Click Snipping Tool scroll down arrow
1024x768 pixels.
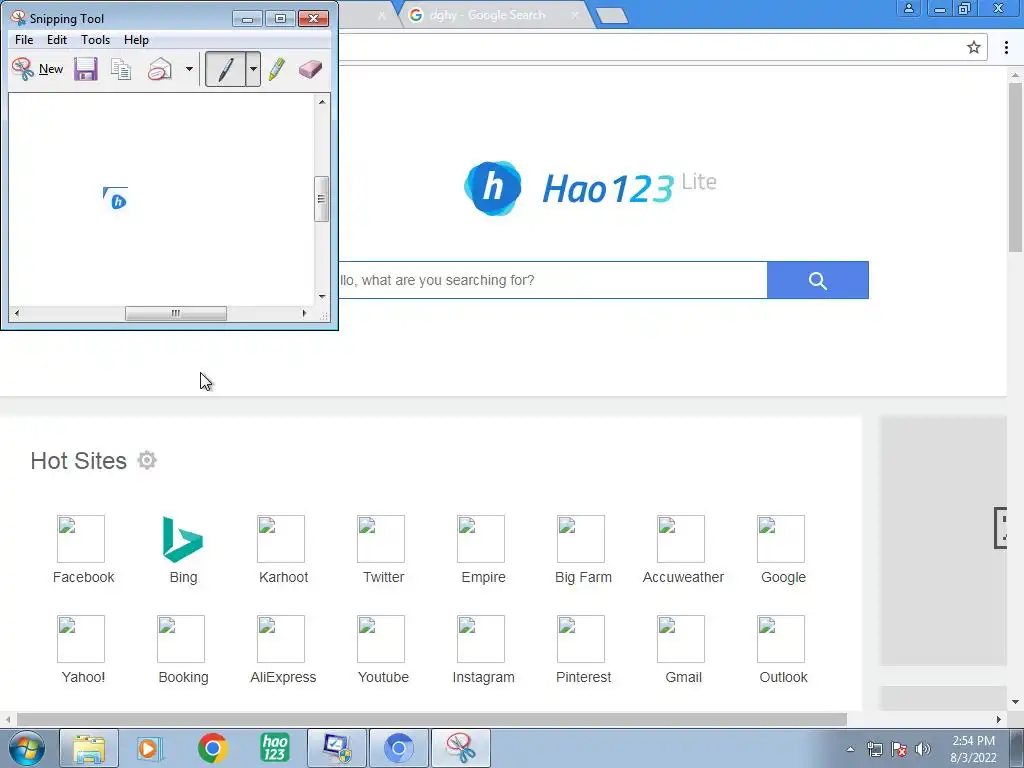(322, 296)
